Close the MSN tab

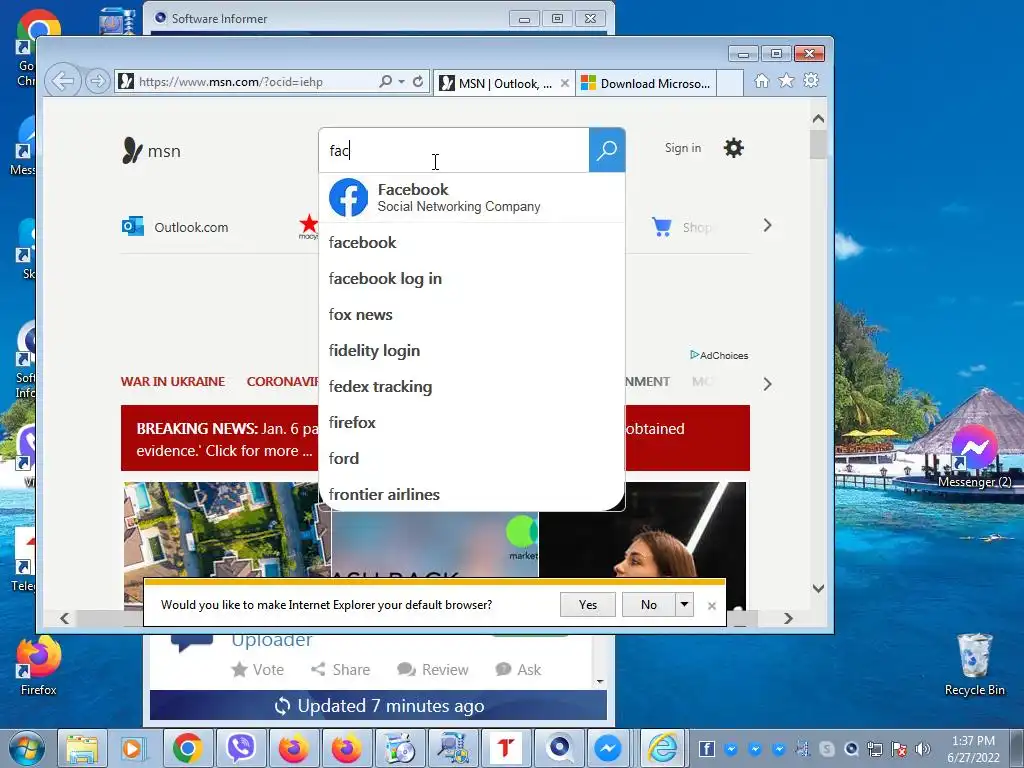tap(565, 83)
